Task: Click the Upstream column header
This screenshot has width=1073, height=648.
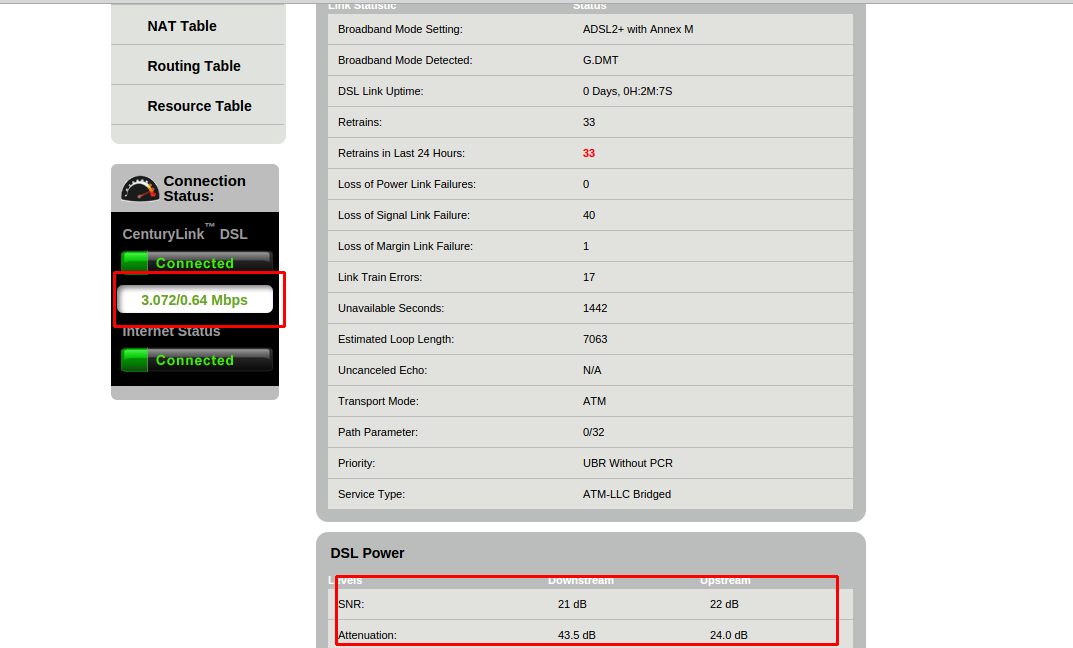Action: [x=725, y=580]
